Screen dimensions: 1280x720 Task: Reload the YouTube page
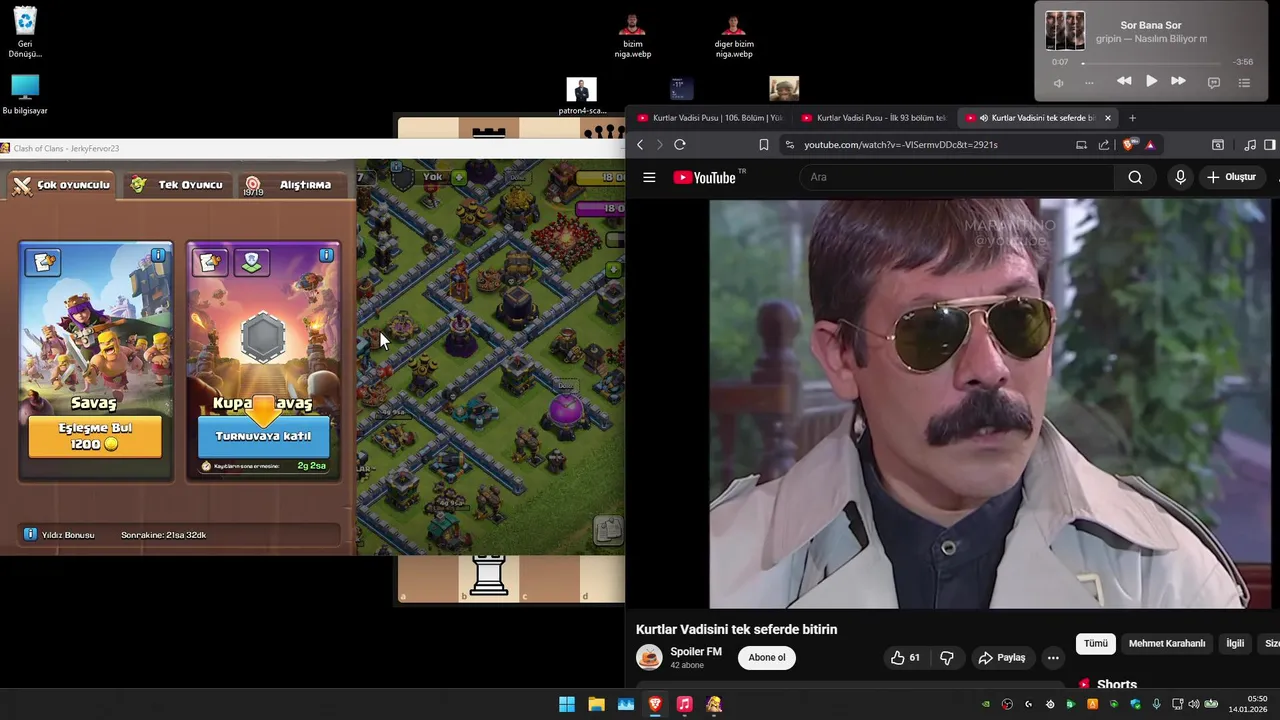680,145
